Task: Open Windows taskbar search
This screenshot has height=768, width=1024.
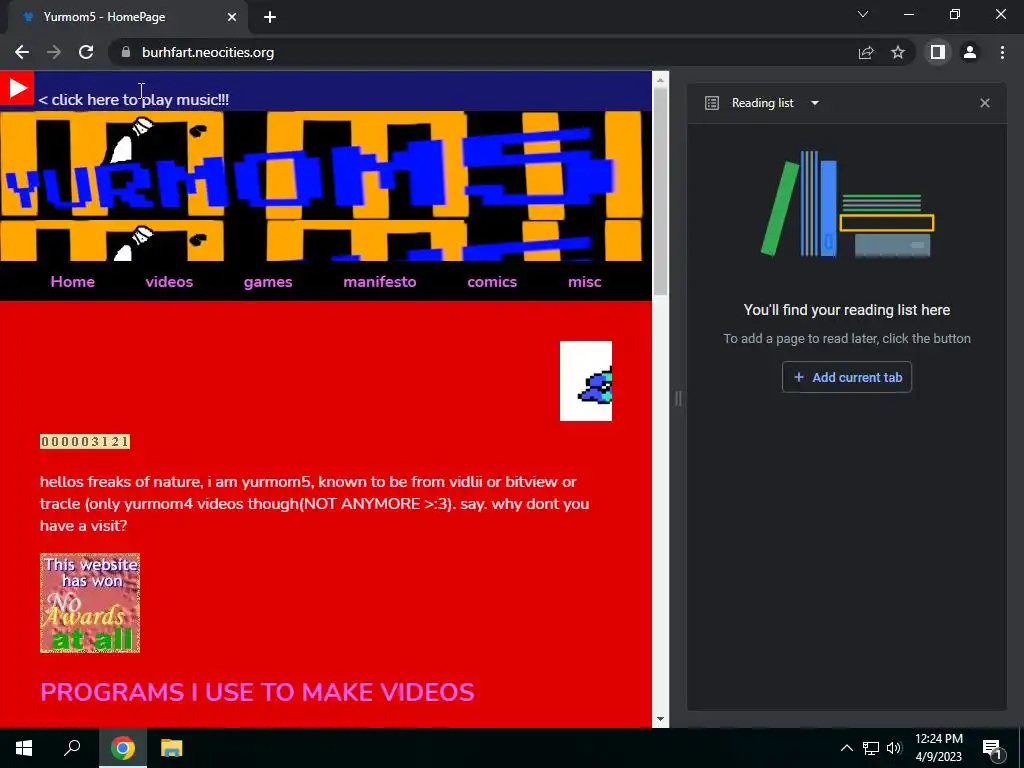Action: [72, 748]
